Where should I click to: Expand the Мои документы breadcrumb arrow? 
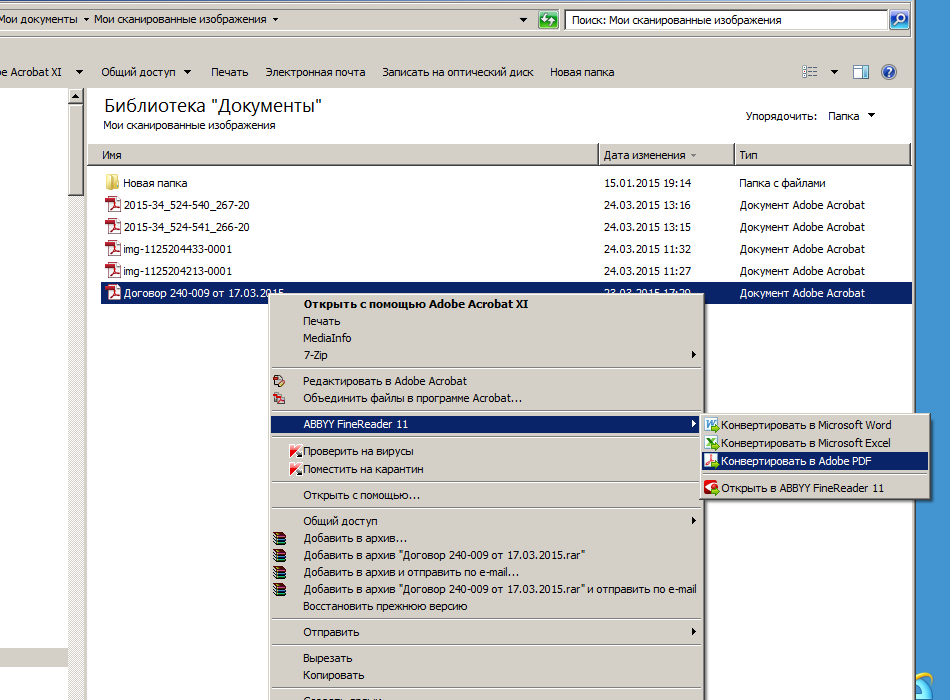tap(86, 20)
